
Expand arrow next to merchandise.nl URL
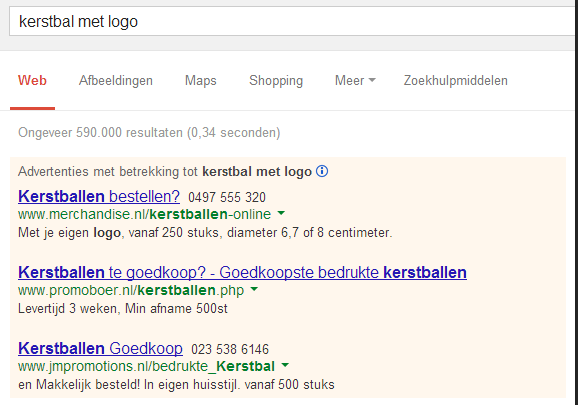click(281, 213)
